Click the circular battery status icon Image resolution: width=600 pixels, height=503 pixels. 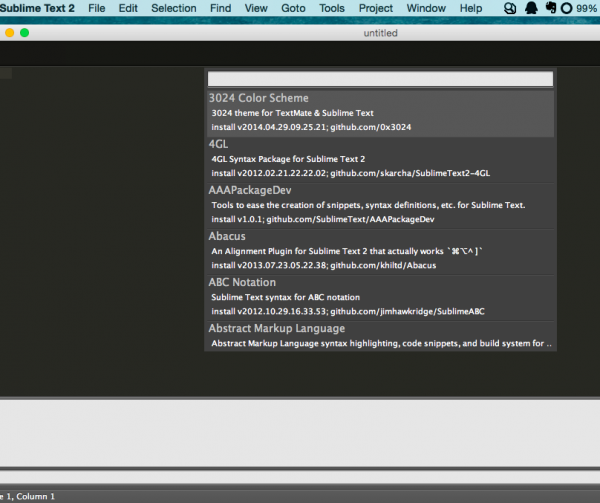point(566,8)
